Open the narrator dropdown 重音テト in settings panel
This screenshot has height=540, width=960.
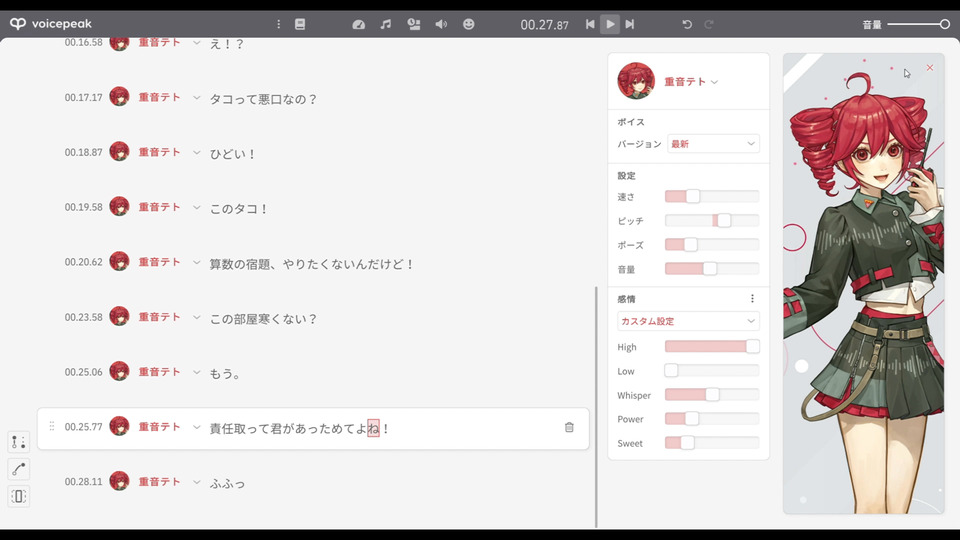[x=691, y=81]
